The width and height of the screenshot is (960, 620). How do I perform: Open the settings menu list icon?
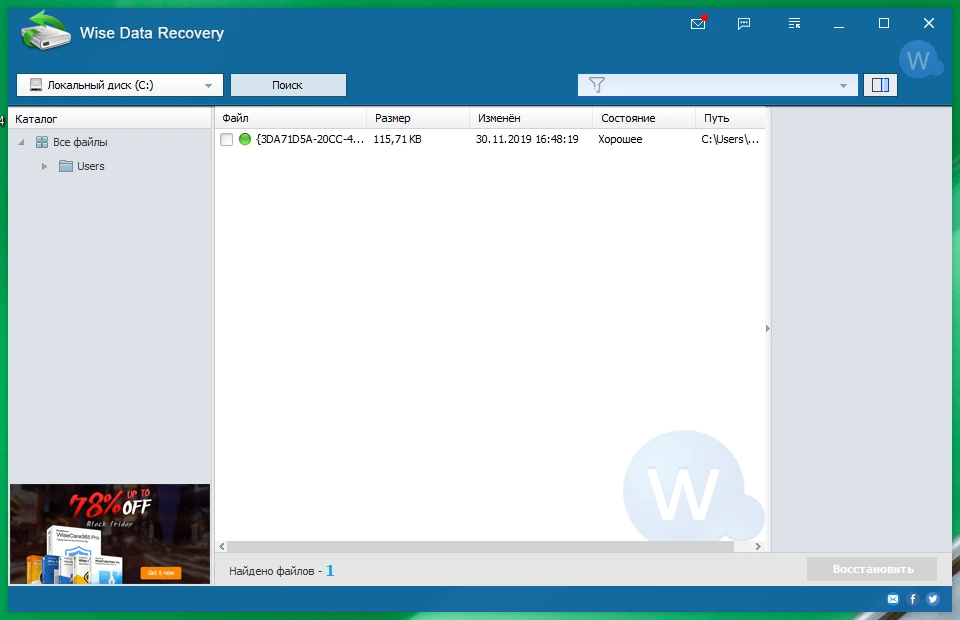pyautogui.click(x=794, y=23)
